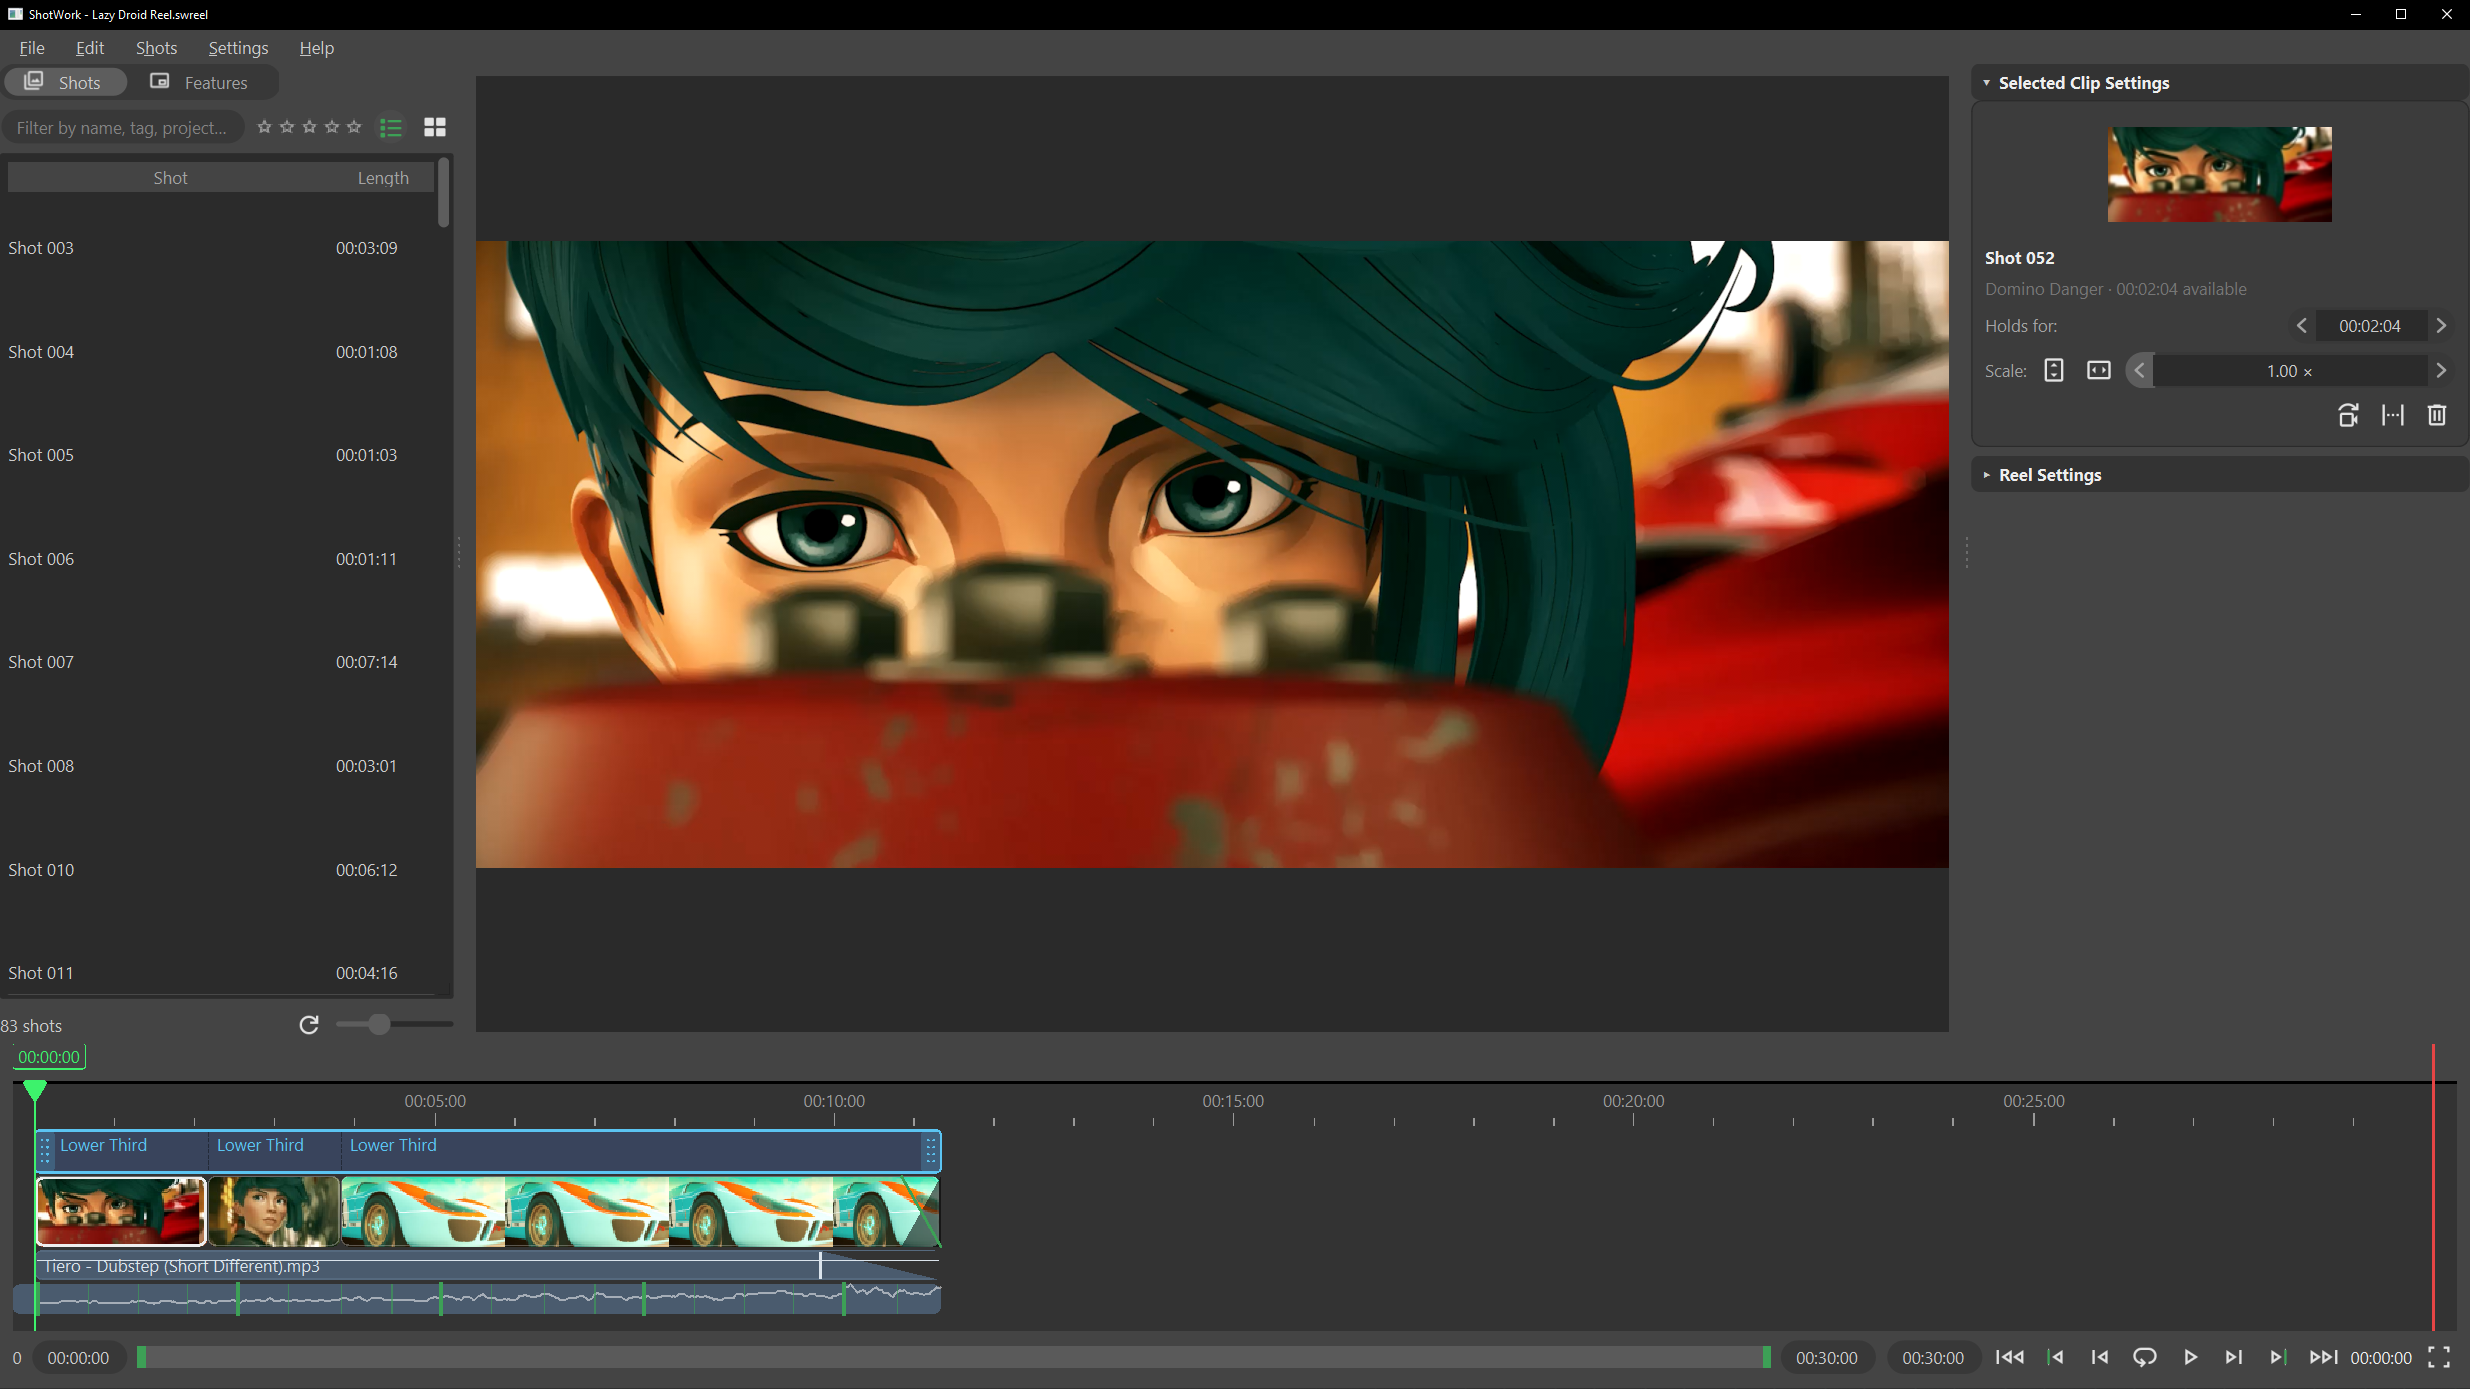Image resolution: width=2470 pixels, height=1389 pixels.
Task: Open the Shots menu
Action: click(156, 48)
